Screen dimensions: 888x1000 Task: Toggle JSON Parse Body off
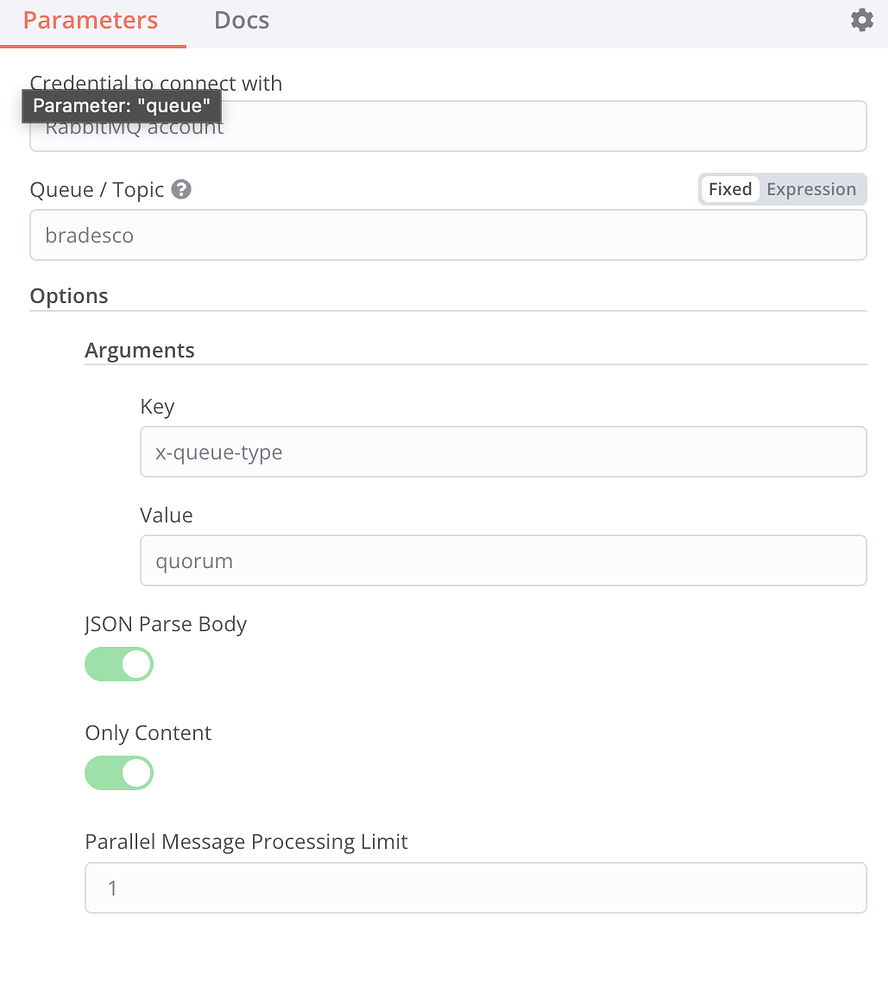pos(119,664)
